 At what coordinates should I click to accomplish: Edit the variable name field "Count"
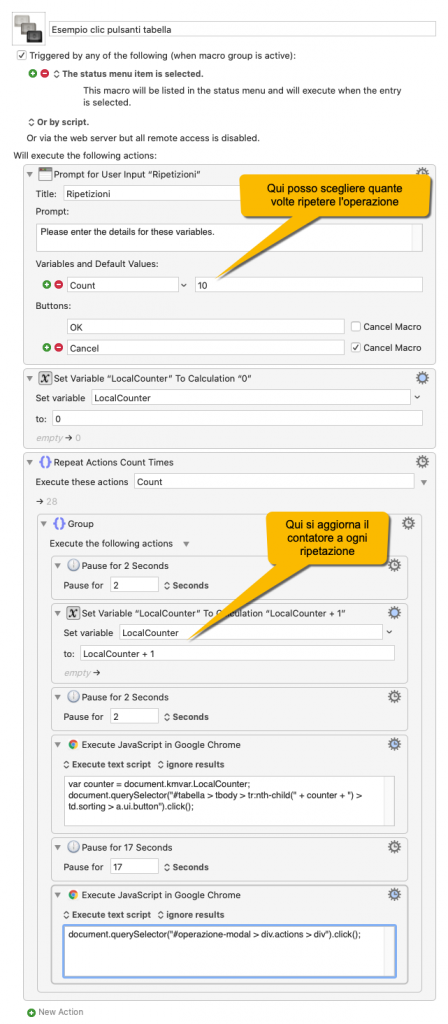(x=122, y=285)
